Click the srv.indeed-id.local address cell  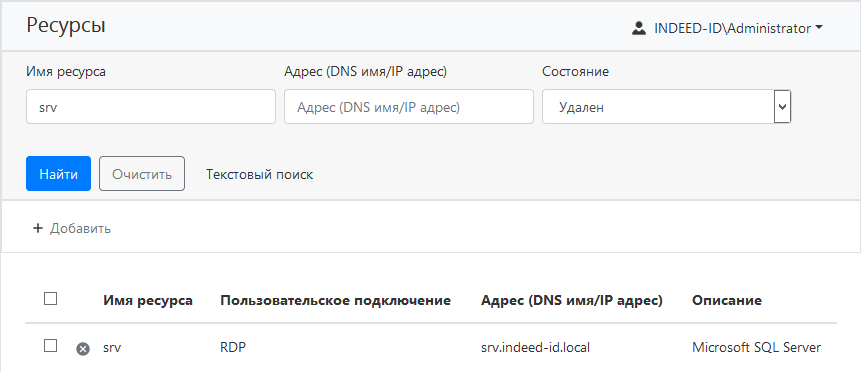(535, 347)
